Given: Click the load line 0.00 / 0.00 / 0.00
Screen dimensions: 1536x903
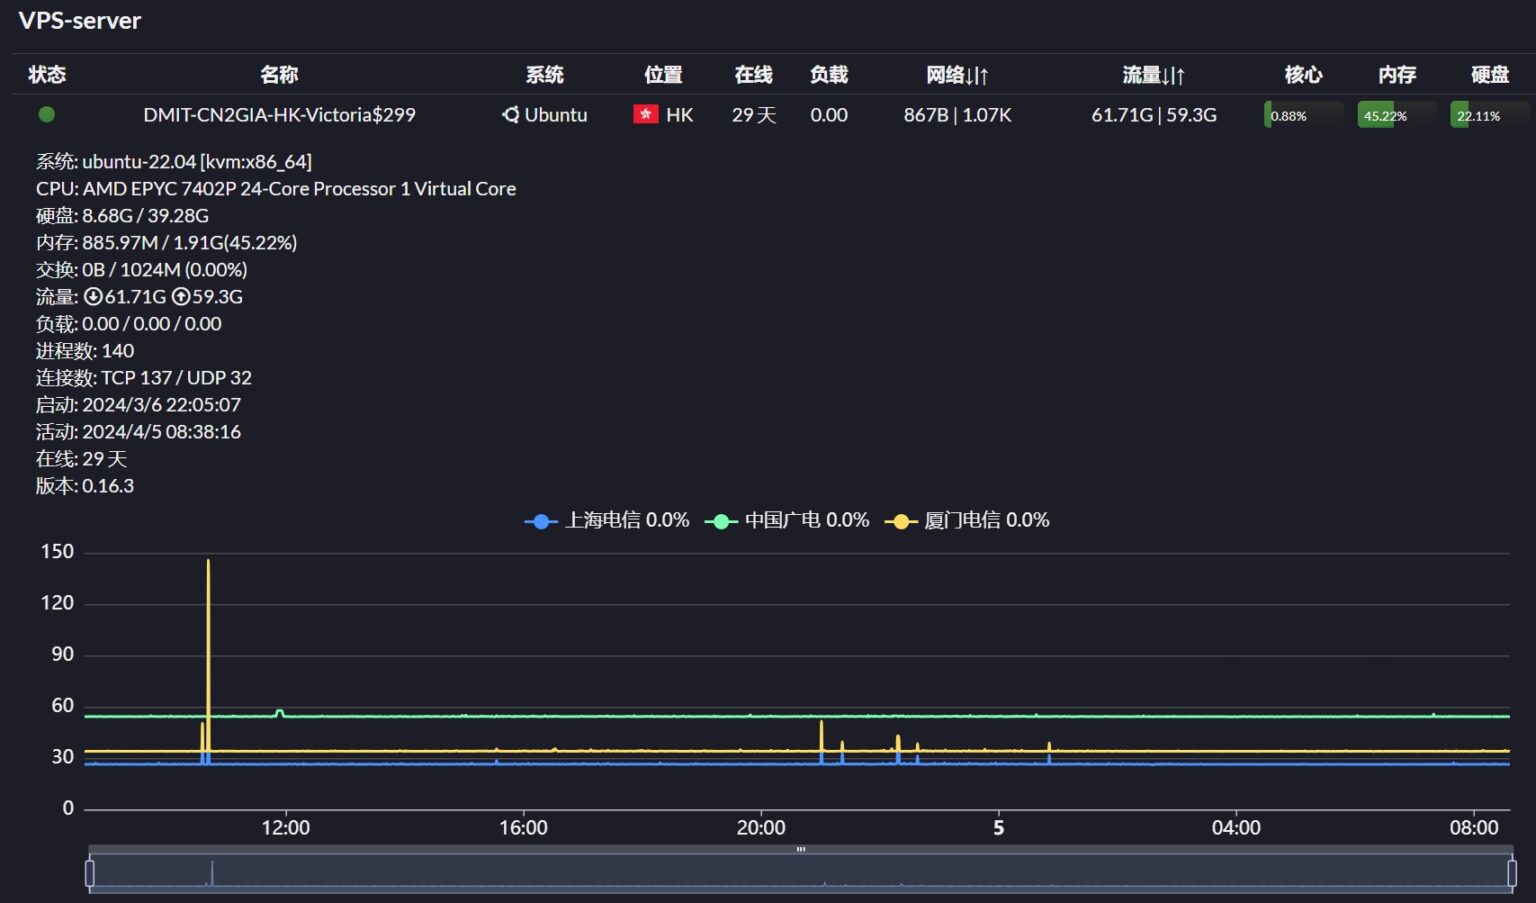Looking at the screenshot, I should [129, 323].
